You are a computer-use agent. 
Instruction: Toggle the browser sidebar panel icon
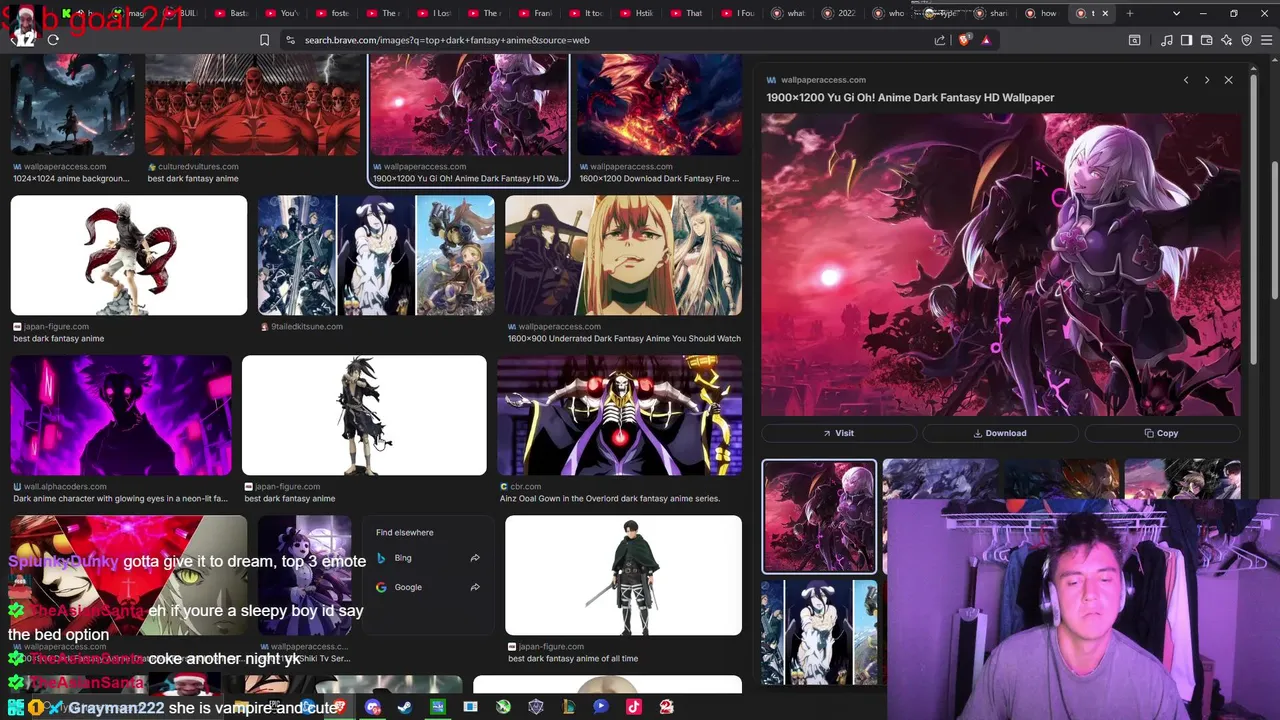tap(1186, 40)
